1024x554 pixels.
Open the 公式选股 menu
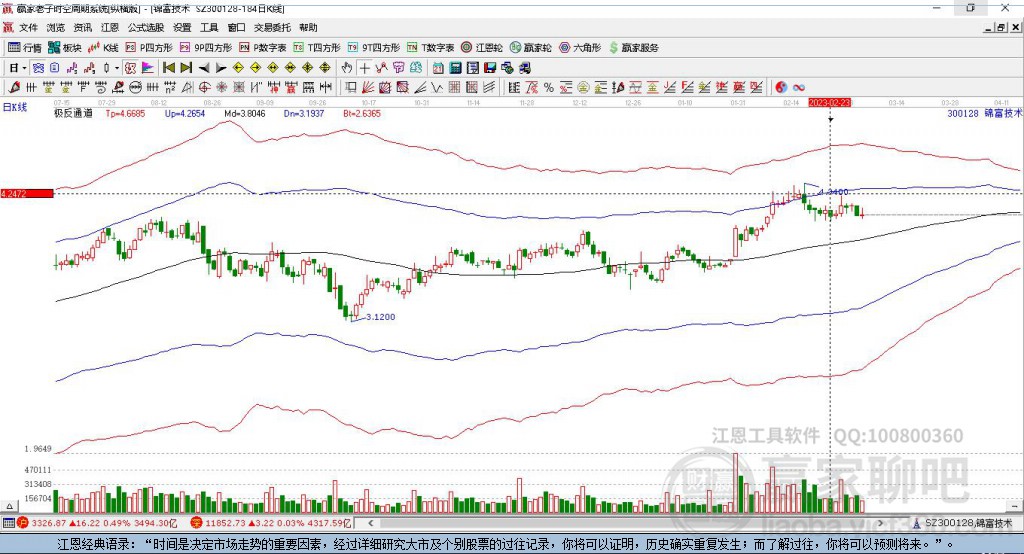pos(146,27)
